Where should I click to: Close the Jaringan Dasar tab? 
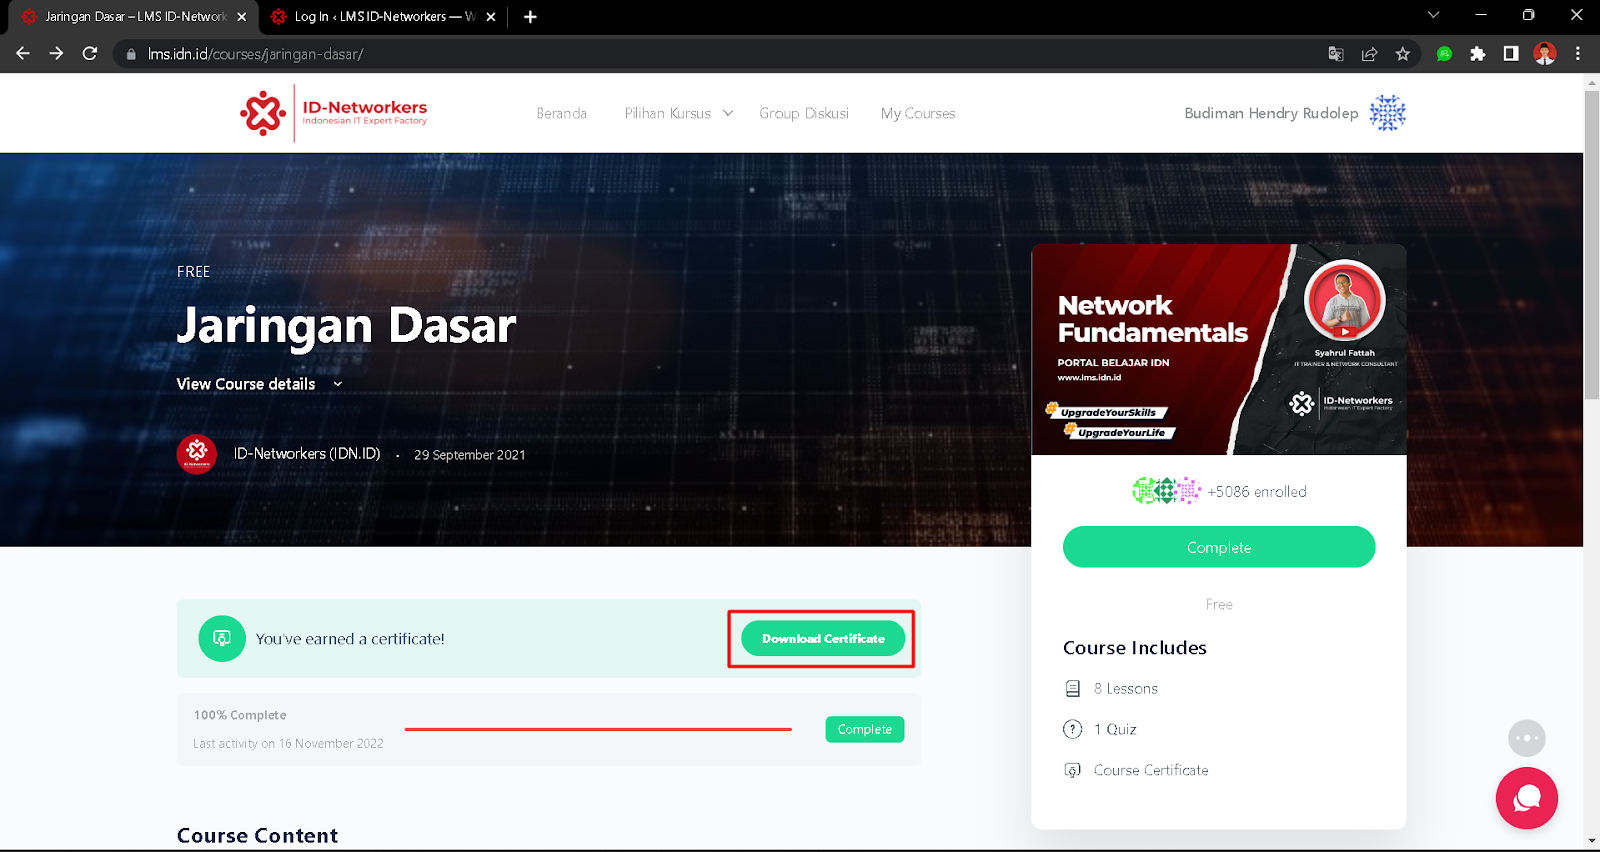(242, 16)
